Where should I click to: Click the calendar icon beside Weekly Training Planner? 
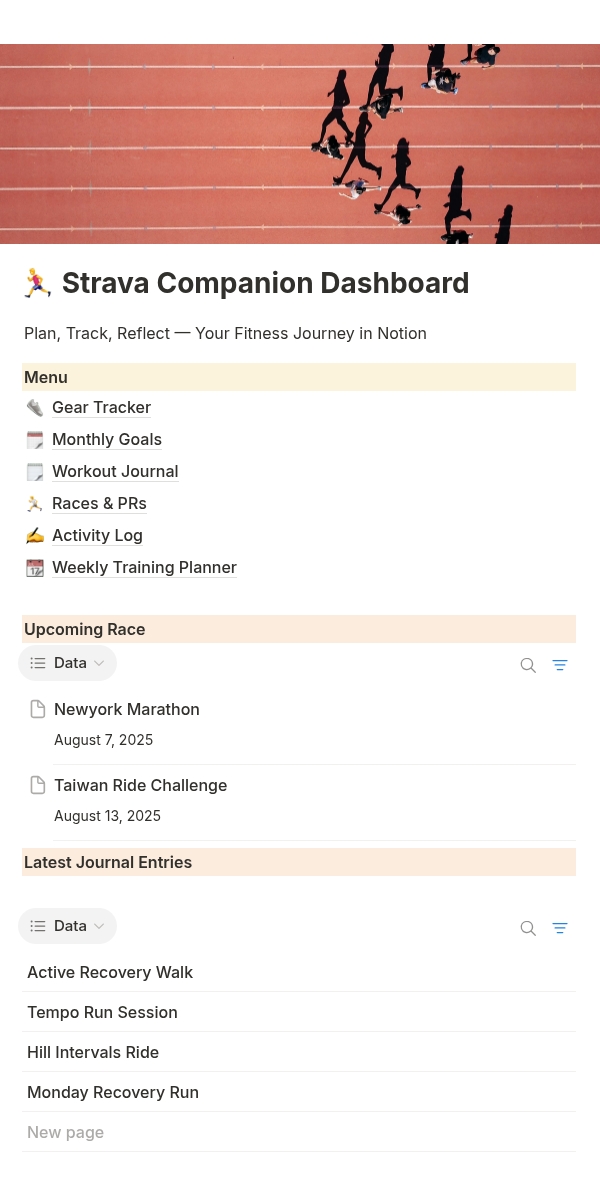point(35,567)
